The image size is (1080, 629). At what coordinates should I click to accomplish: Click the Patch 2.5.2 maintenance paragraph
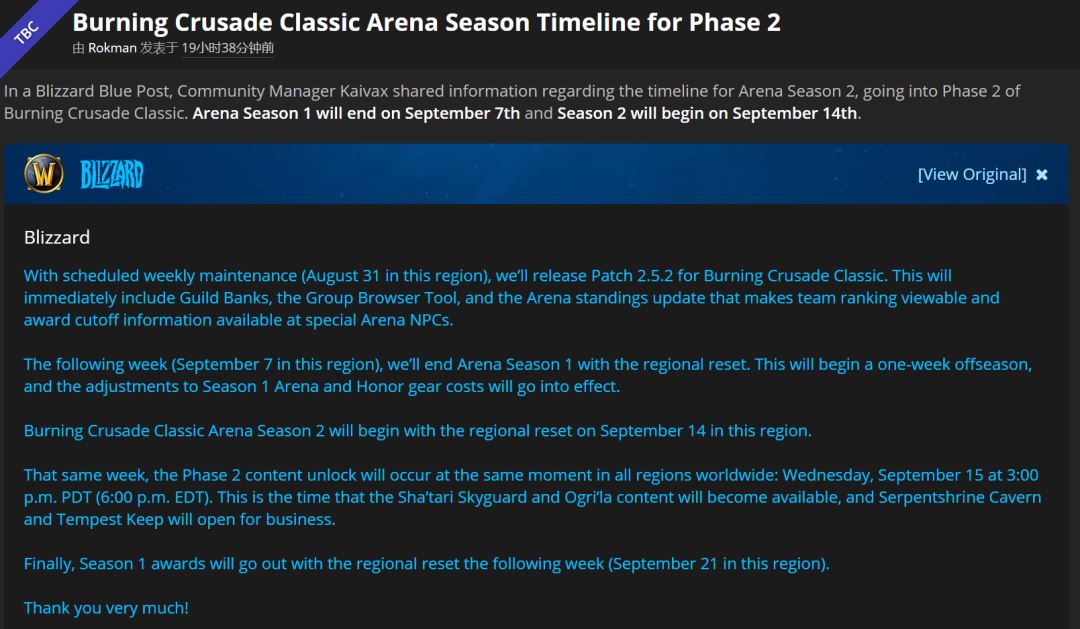(x=510, y=298)
